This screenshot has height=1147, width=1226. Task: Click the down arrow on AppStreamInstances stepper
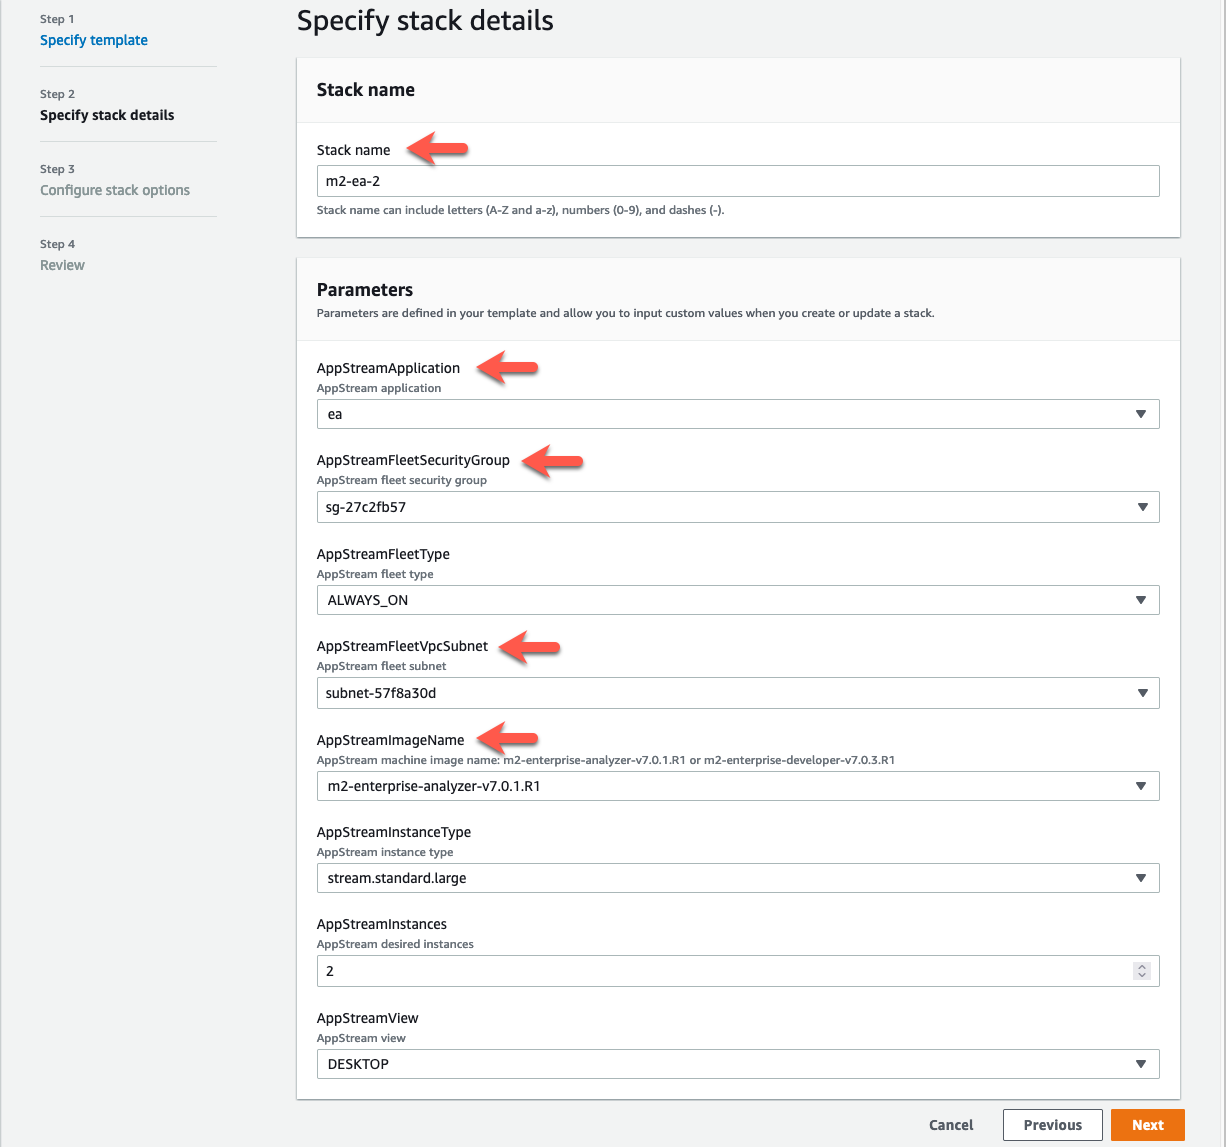(1141, 975)
